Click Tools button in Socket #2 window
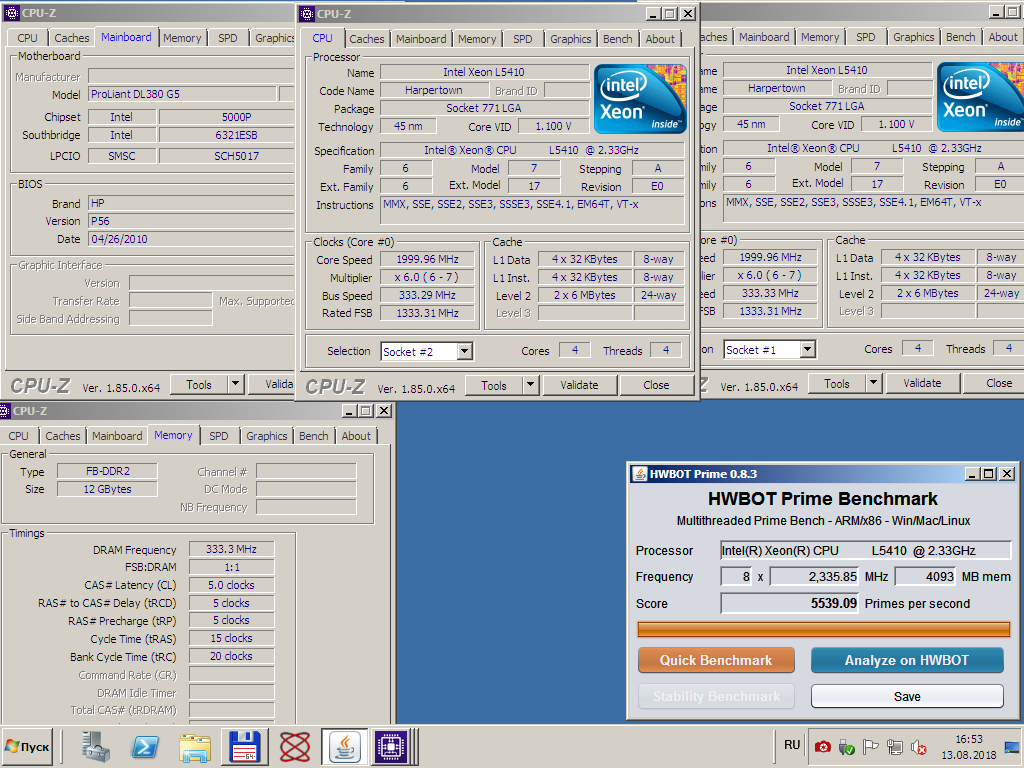 coord(494,385)
